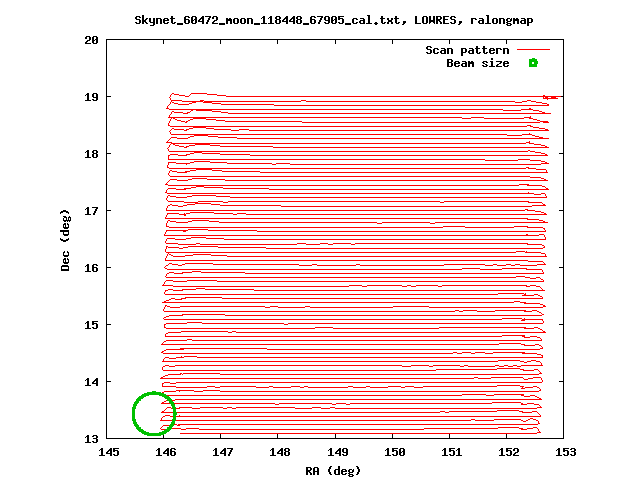Click the RA axis value 145

(x=109, y=452)
